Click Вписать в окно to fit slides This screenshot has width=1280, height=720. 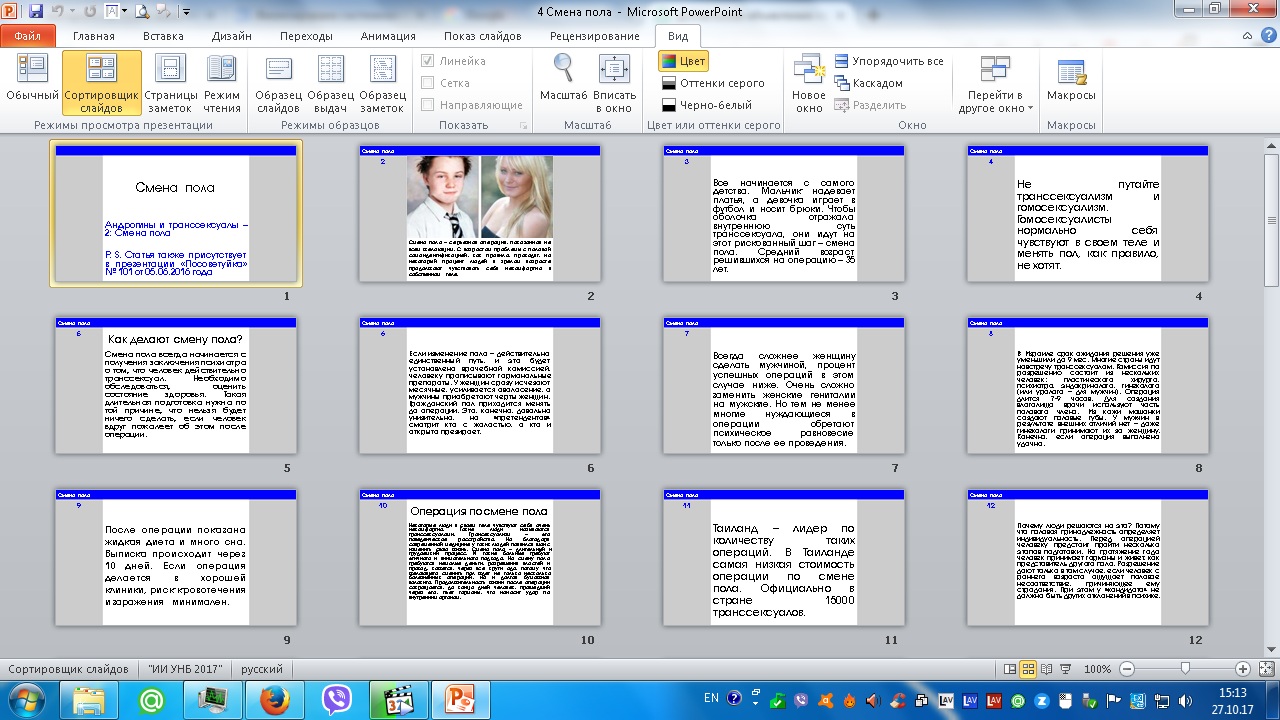[614, 82]
